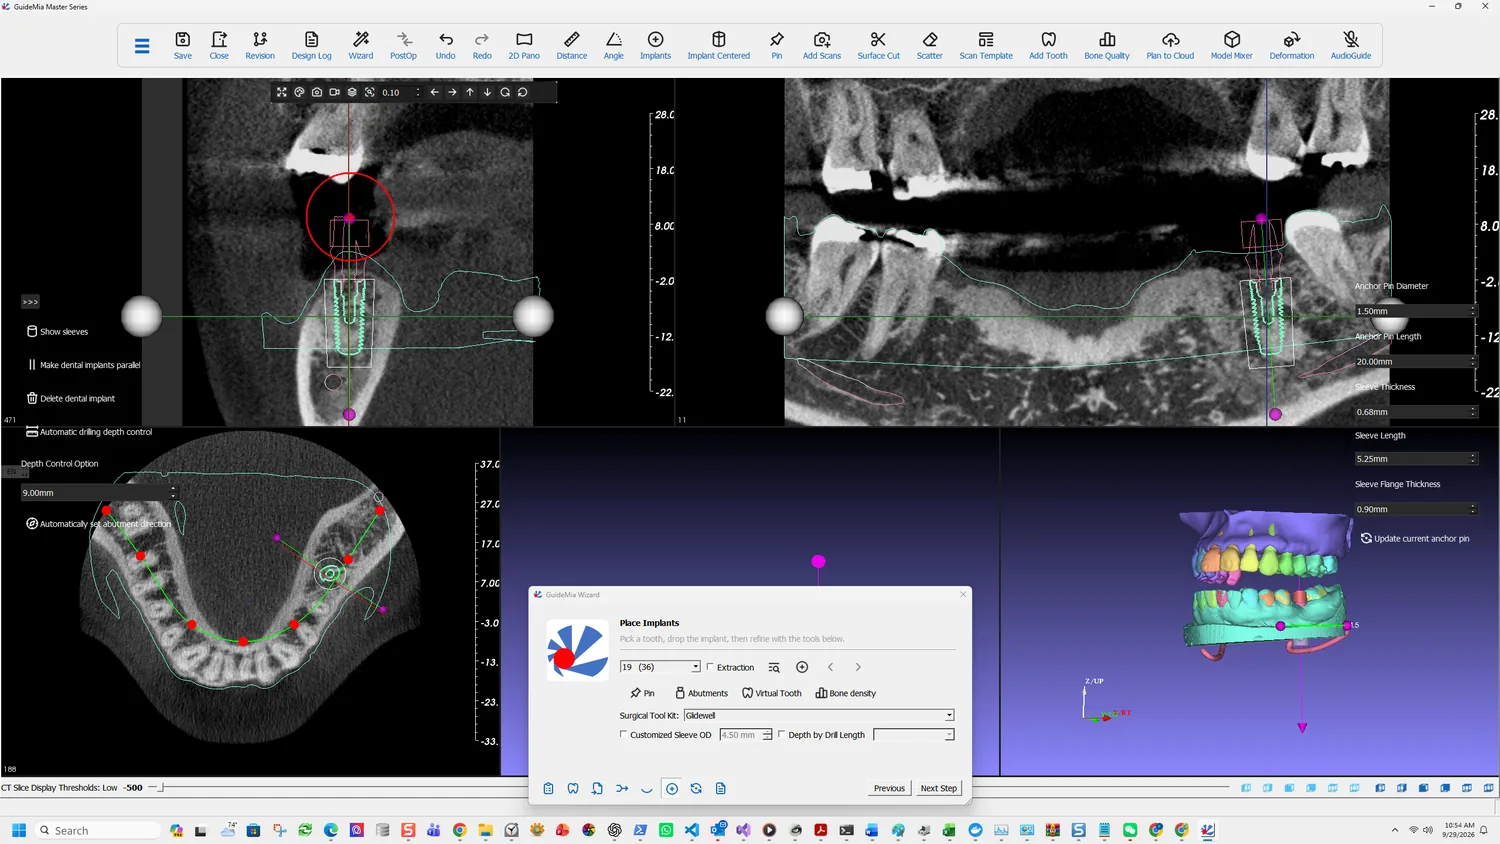Click the Implant Centered tool

[x=718, y=45]
